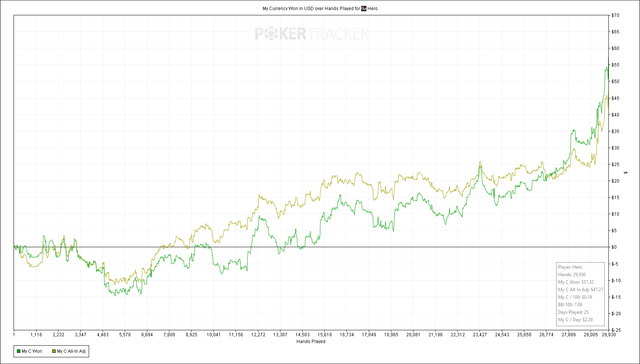
Task: Click 'My C Won: $57.32' in the stats box
Action: pos(576,282)
